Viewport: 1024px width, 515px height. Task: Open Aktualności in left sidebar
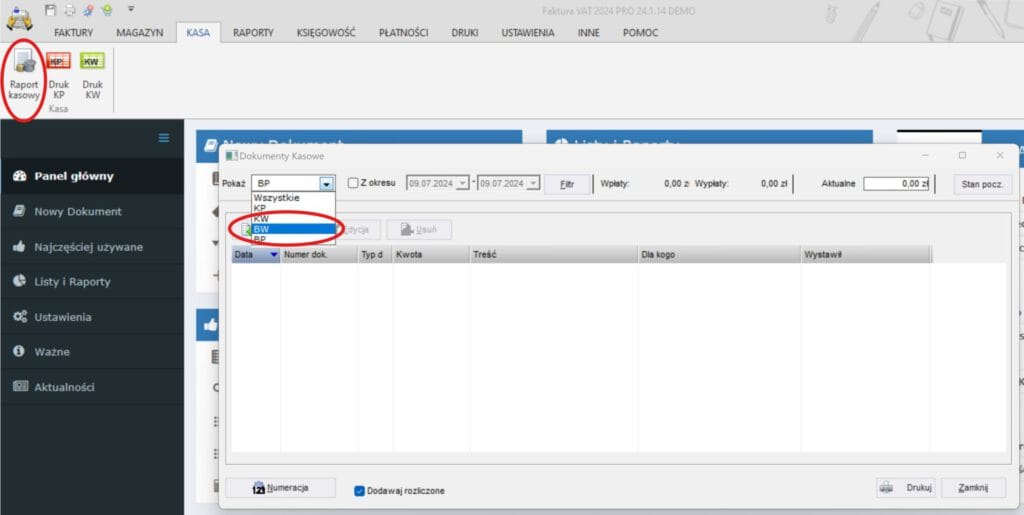64,387
